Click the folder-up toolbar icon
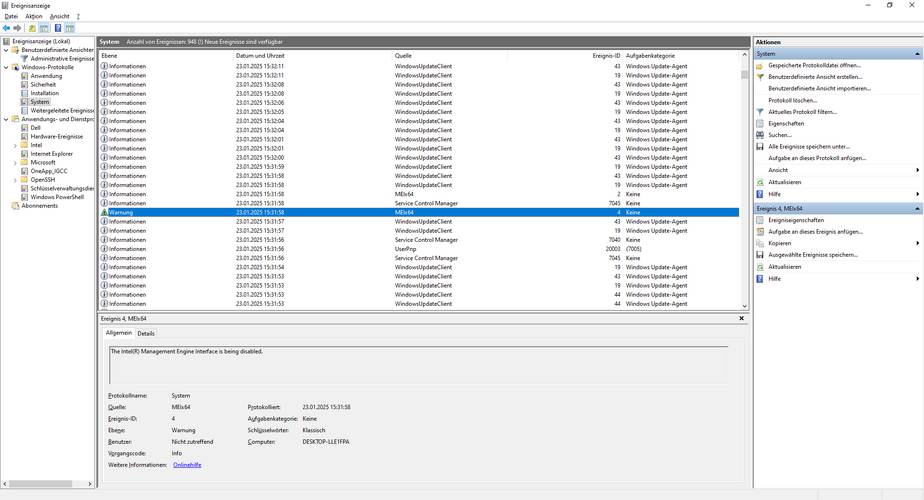This screenshot has height=500, width=924. point(32,28)
